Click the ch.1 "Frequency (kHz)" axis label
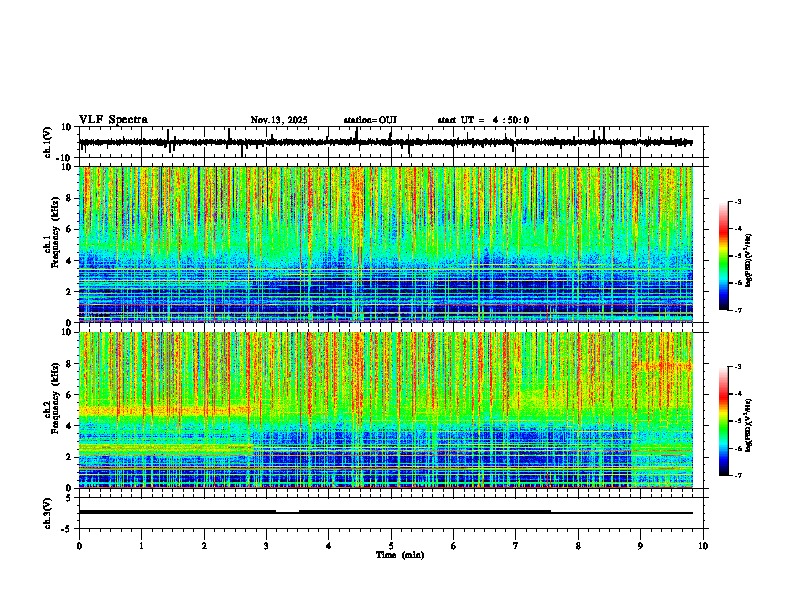Image resolution: width=792 pixels, height=612 pixels. coord(55,232)
